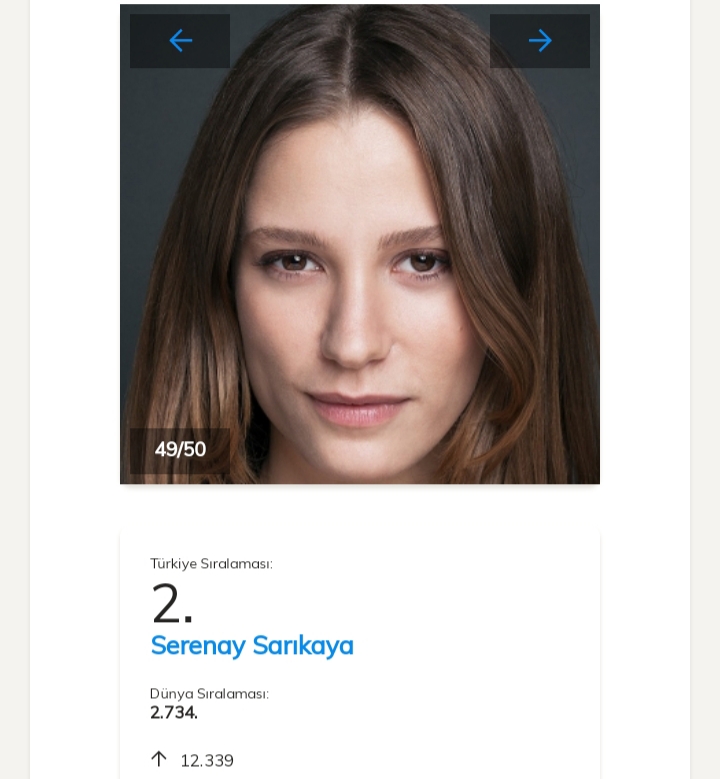This screenshot has width=720, height=779.
Task: Click the right gray page margin
Action: pos(705,400)
